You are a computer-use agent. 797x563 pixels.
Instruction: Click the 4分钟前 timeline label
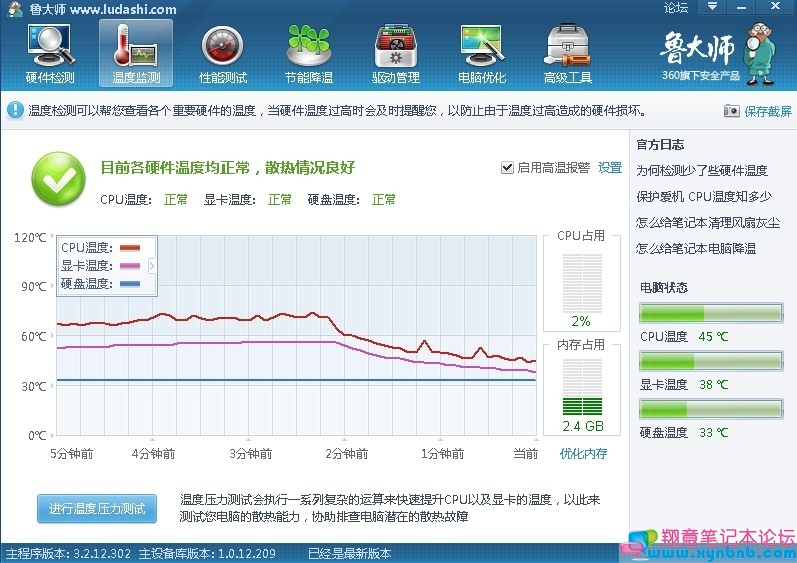pyautogui.click(x=154, y=453)
